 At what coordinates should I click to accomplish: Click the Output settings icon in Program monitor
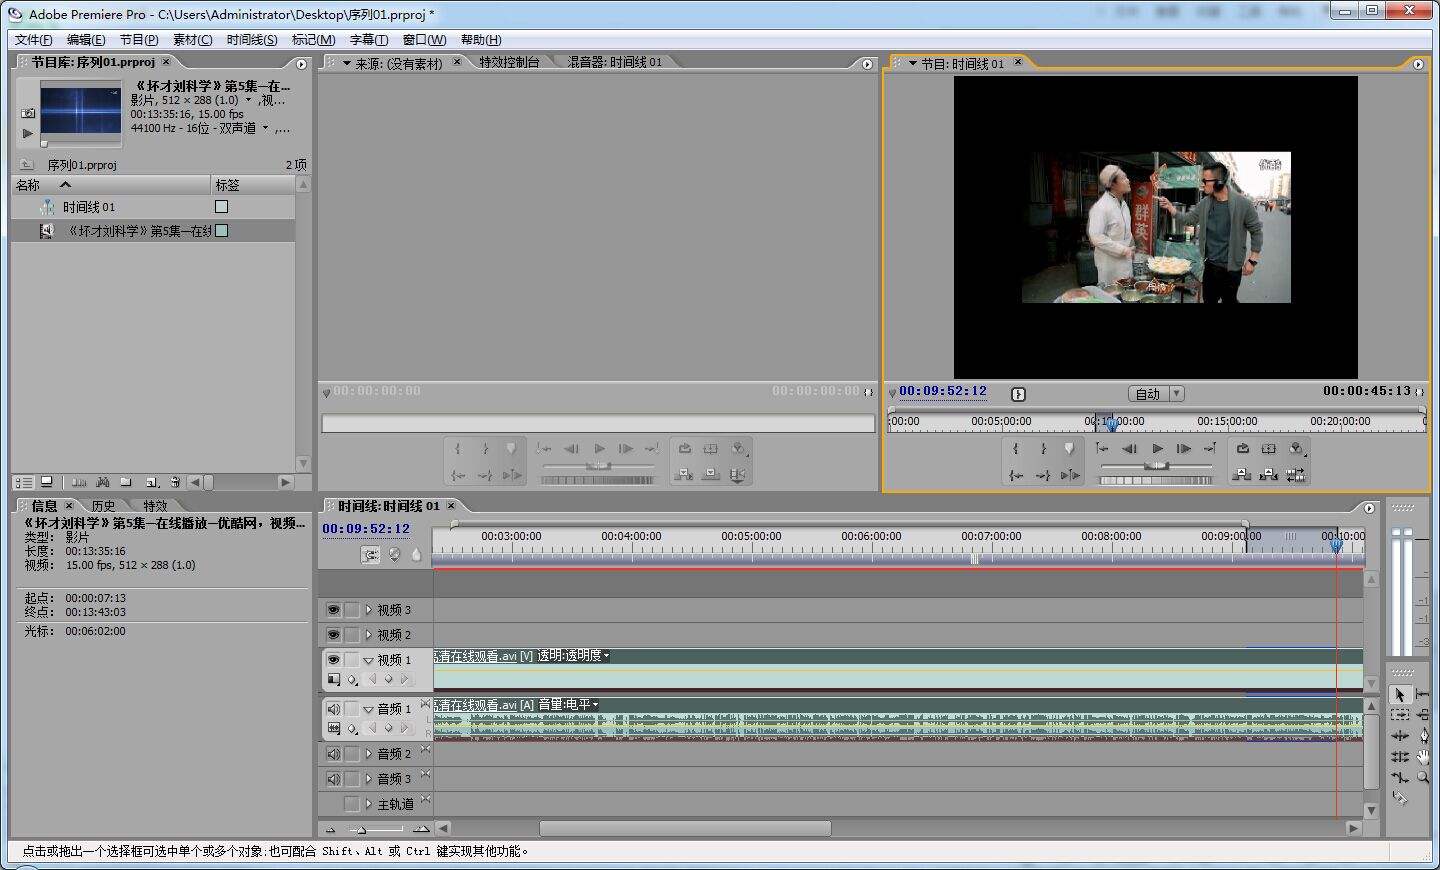pyautogui.click(x=1296, y=449)
